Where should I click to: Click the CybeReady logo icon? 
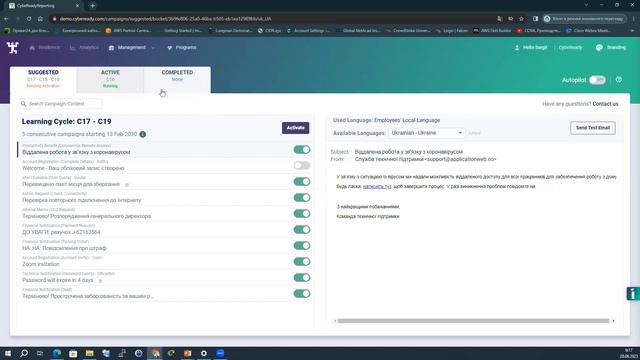[x=13, y=48]
